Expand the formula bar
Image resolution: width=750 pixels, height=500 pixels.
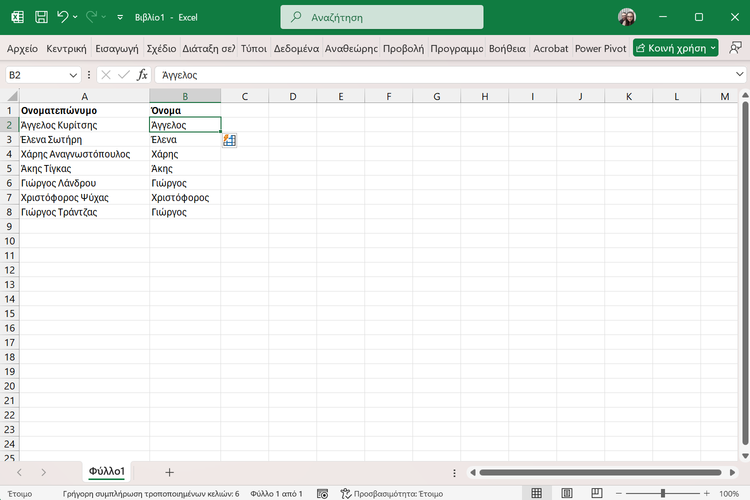[x=738, y=75]
